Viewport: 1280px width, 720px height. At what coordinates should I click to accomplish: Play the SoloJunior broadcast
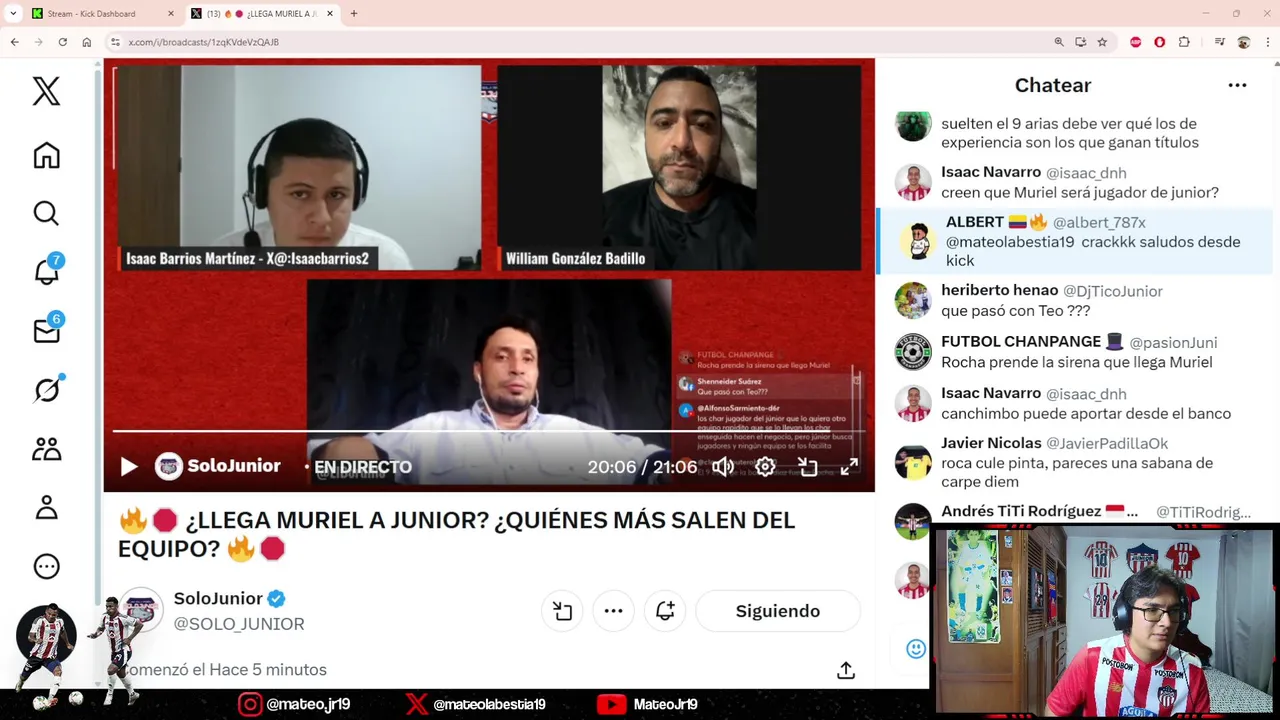[128, 467]
